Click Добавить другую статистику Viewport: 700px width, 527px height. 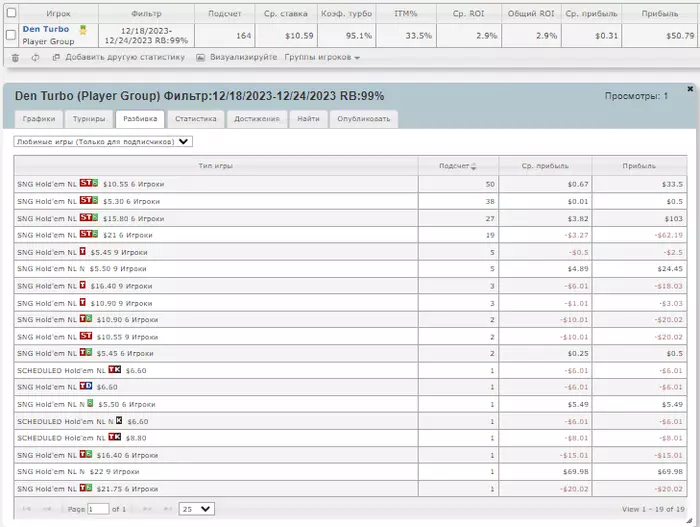click(x=125, y=57)
